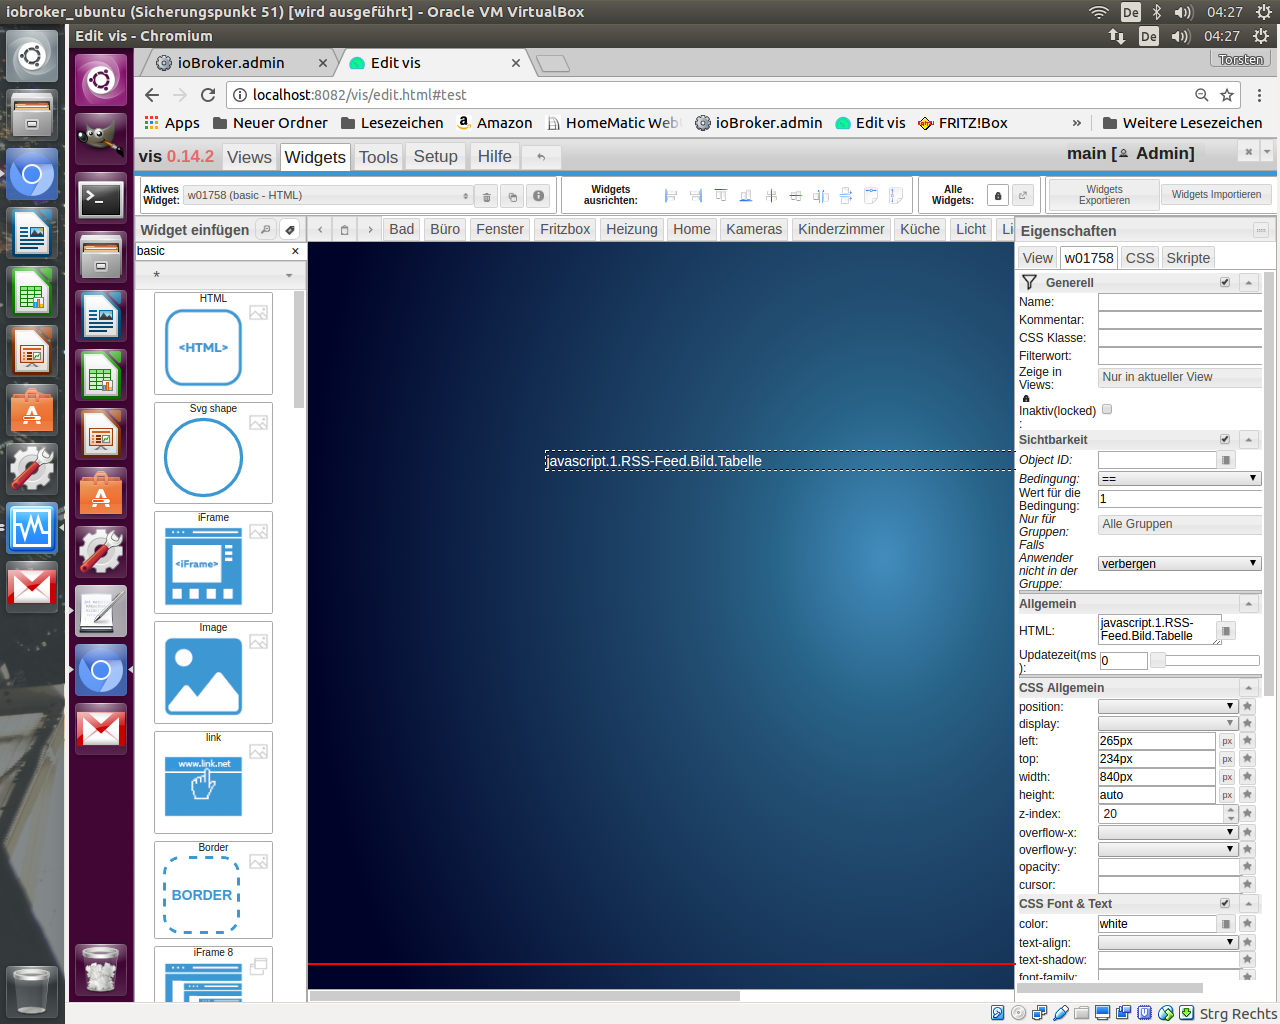Click Widgets Exportieren button

click(x=1104, y=195)
